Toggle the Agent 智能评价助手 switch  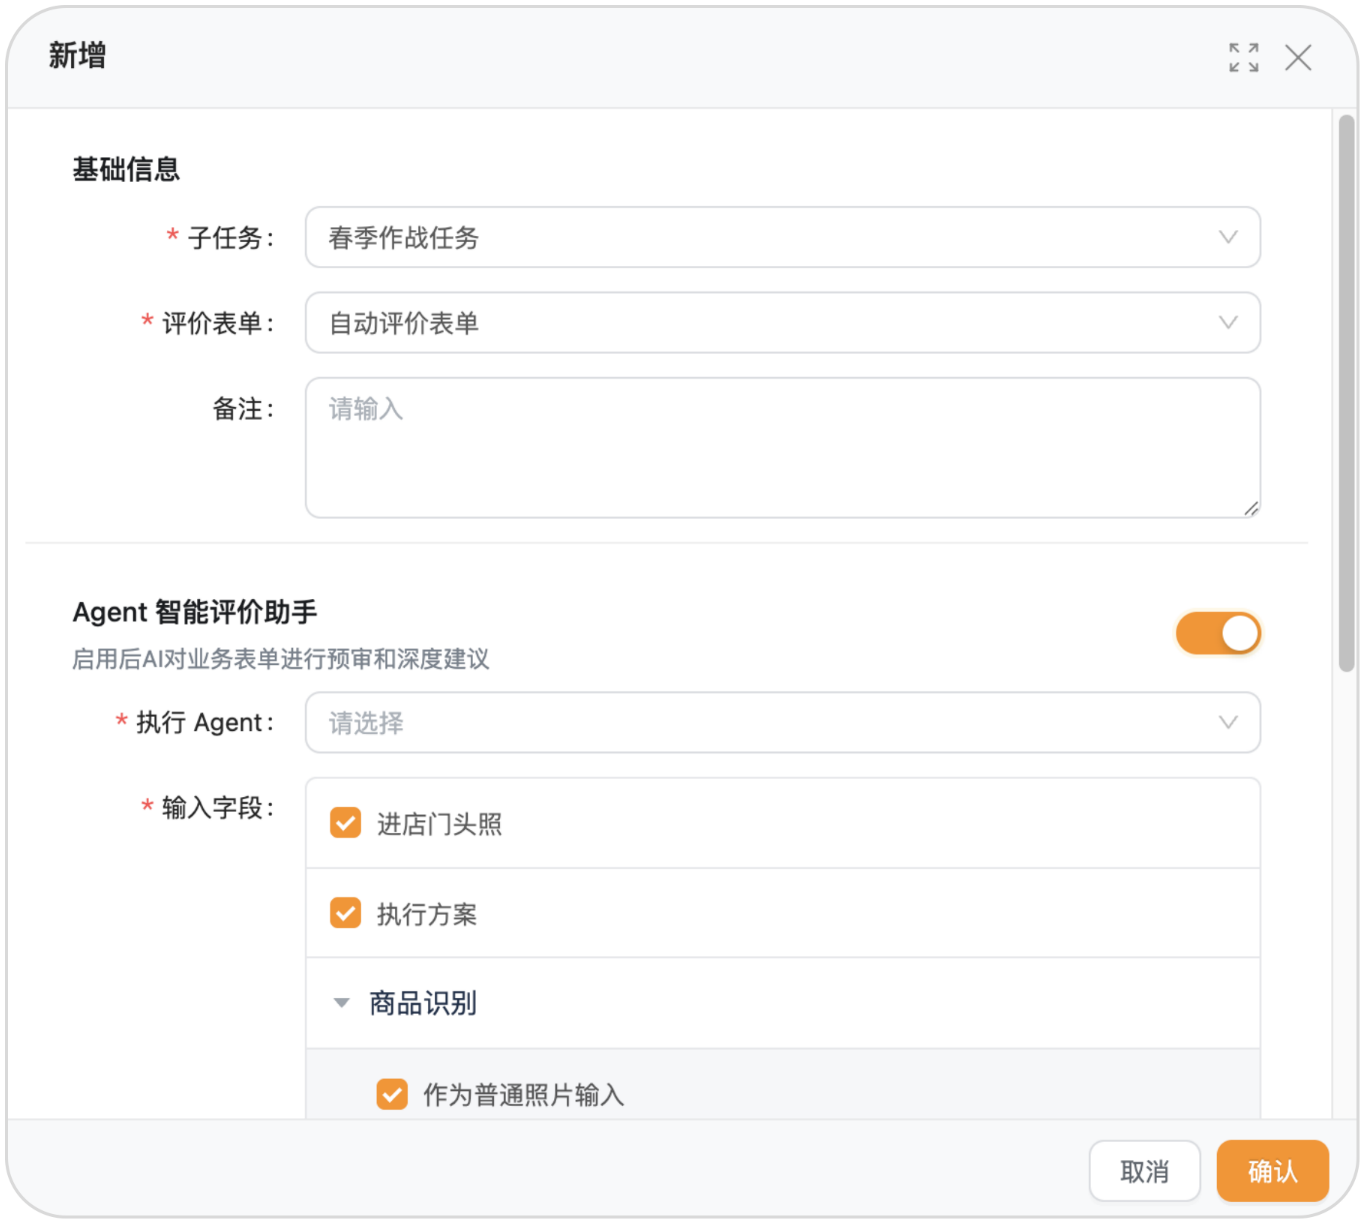pyautogui.click(x=1217, y=634)
